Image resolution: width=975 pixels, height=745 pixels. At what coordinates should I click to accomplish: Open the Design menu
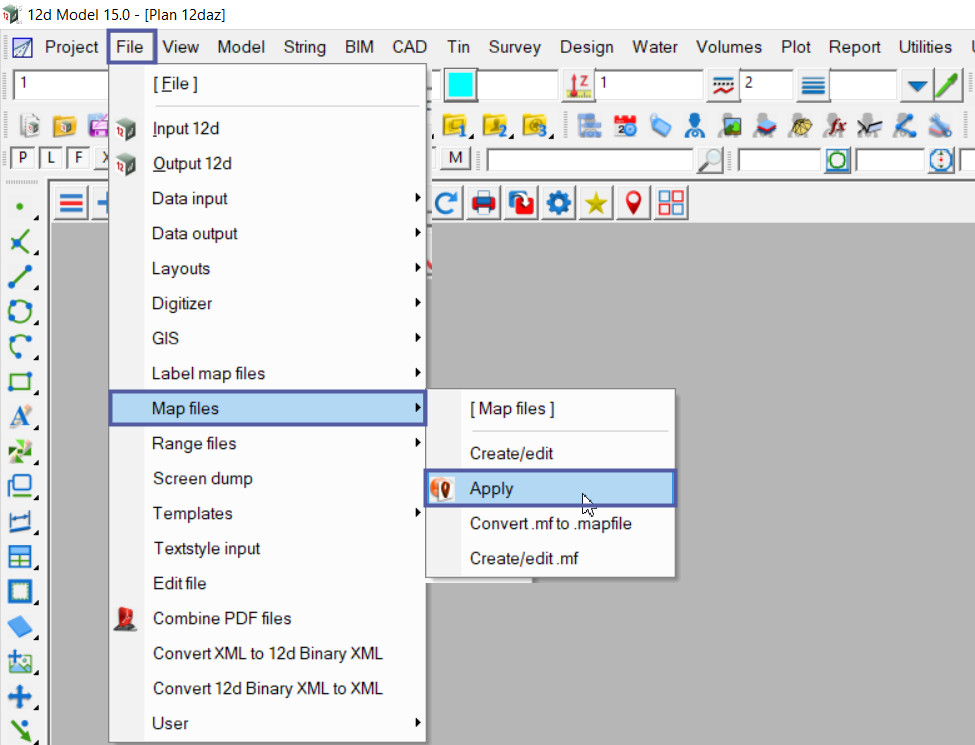pos(586,47)
